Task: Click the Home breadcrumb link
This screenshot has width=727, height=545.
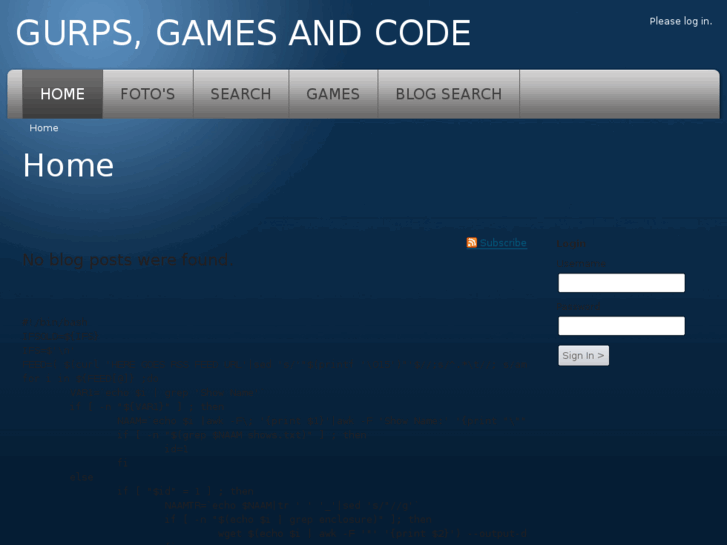Action: (x=44, y=128)
